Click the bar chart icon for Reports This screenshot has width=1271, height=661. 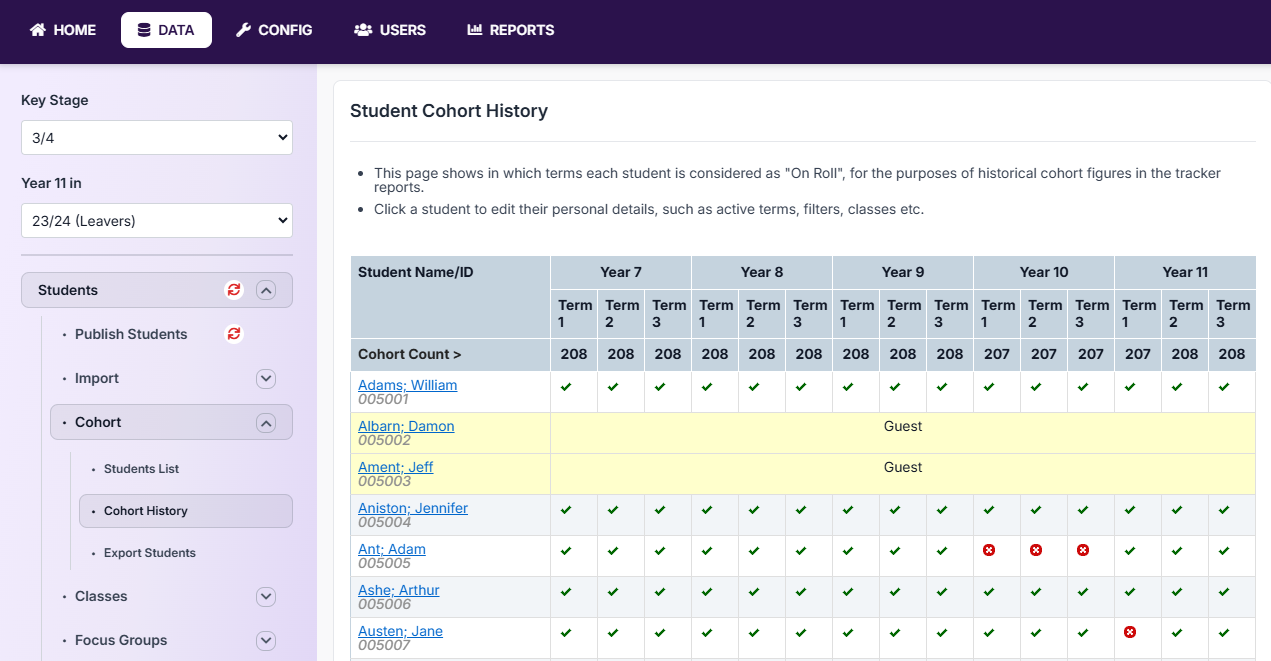[475, 30]
